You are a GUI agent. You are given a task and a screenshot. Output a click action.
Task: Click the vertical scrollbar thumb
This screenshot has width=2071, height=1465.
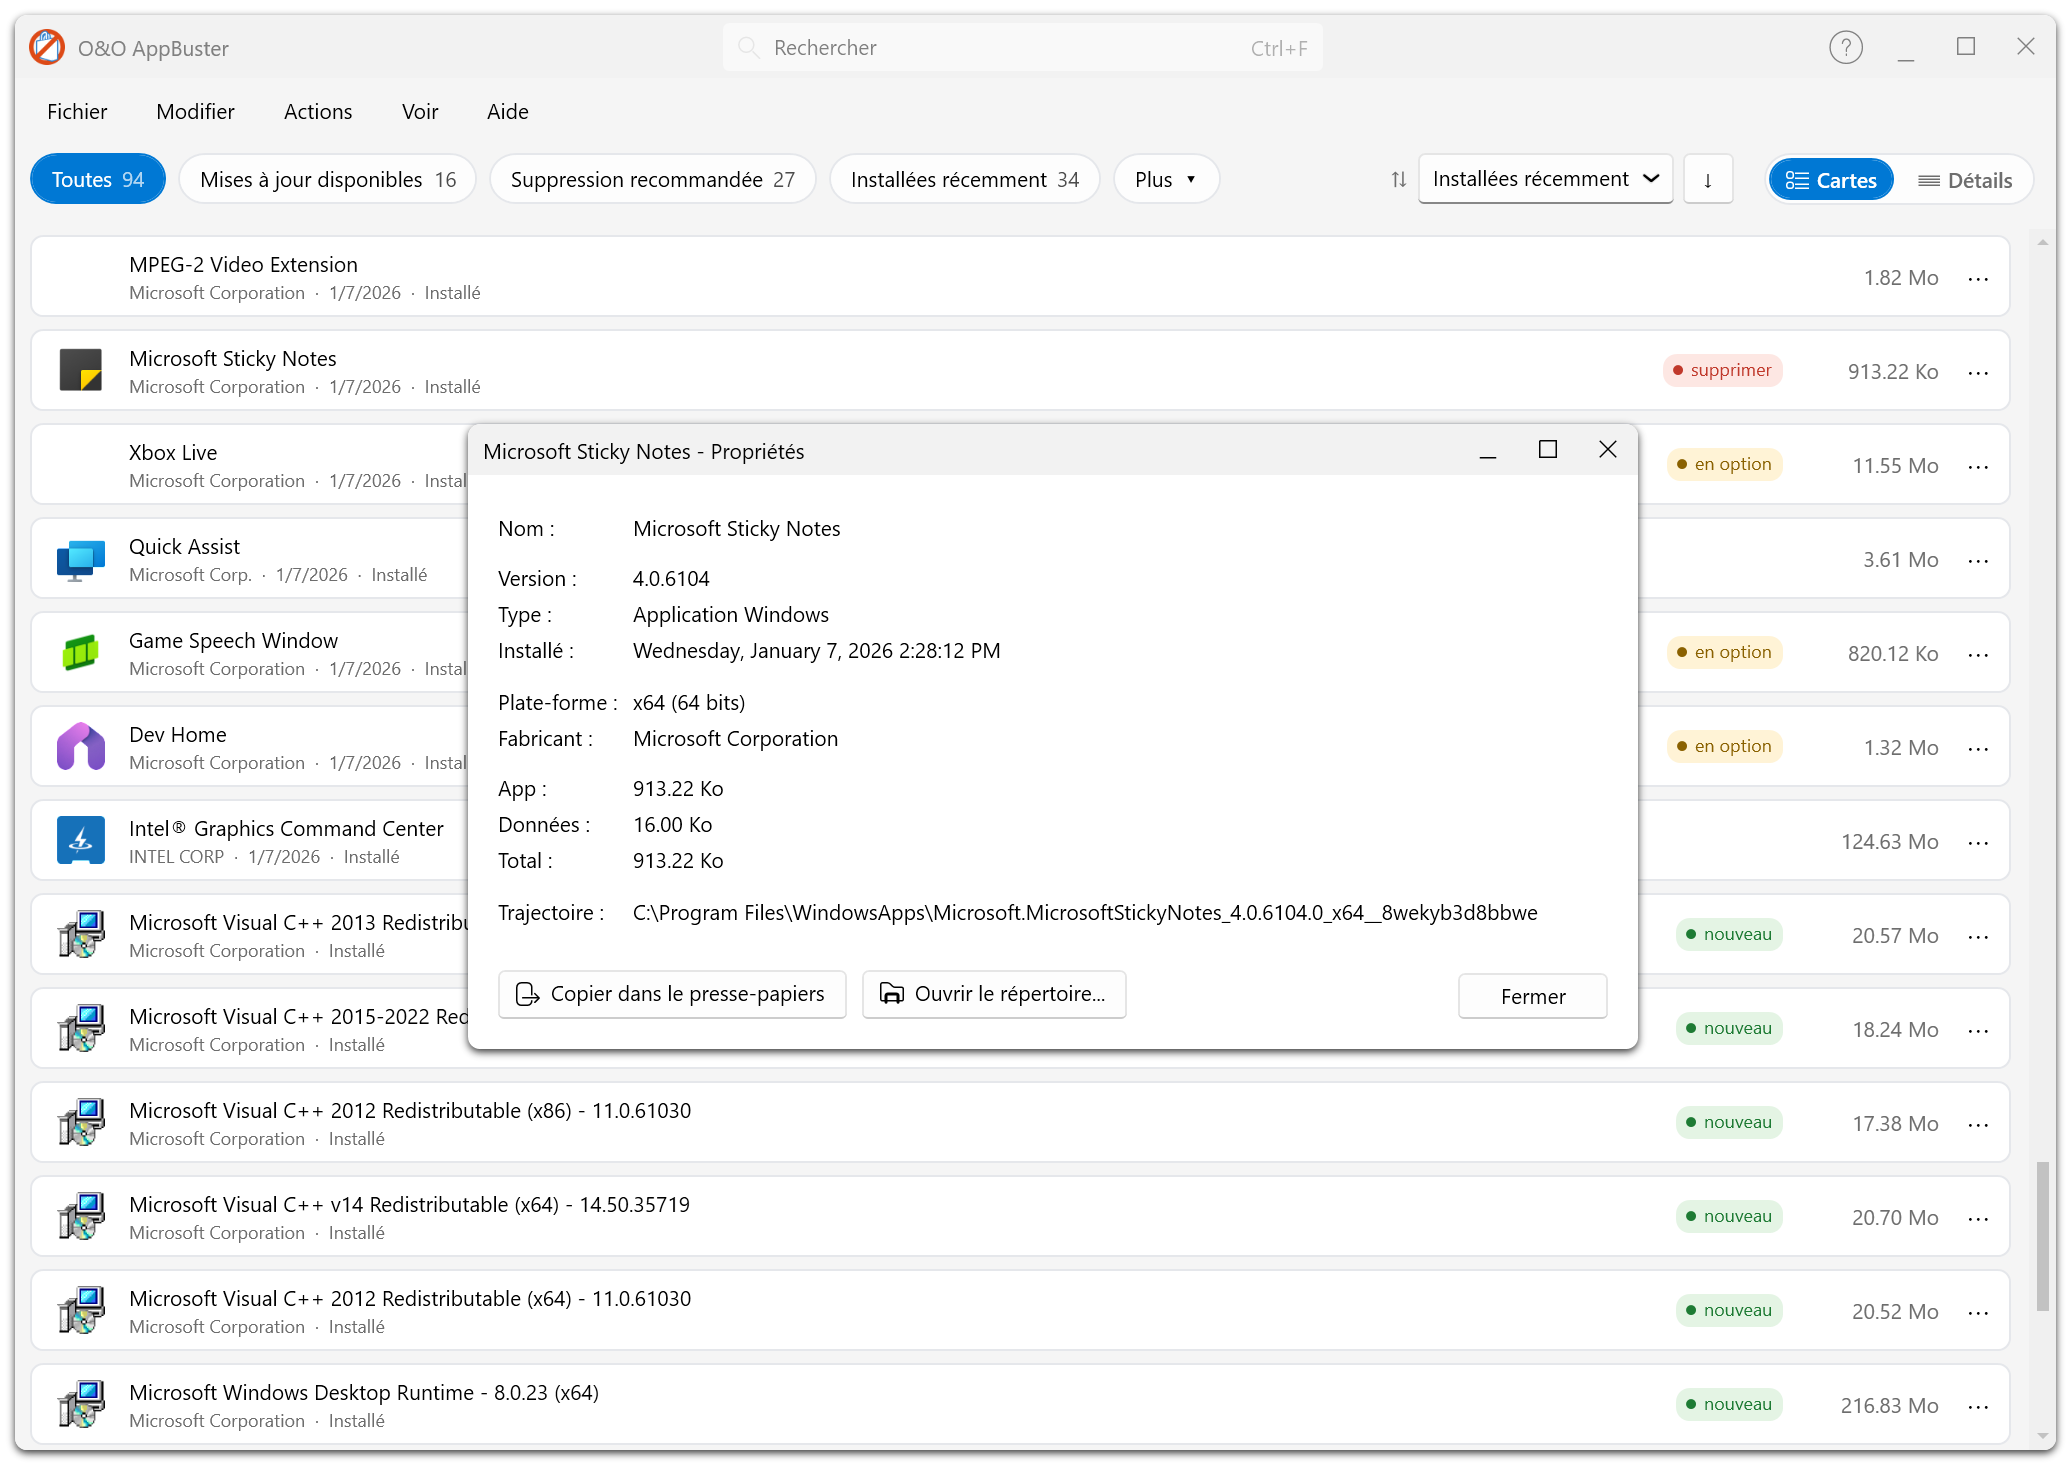point(2042,1235)
